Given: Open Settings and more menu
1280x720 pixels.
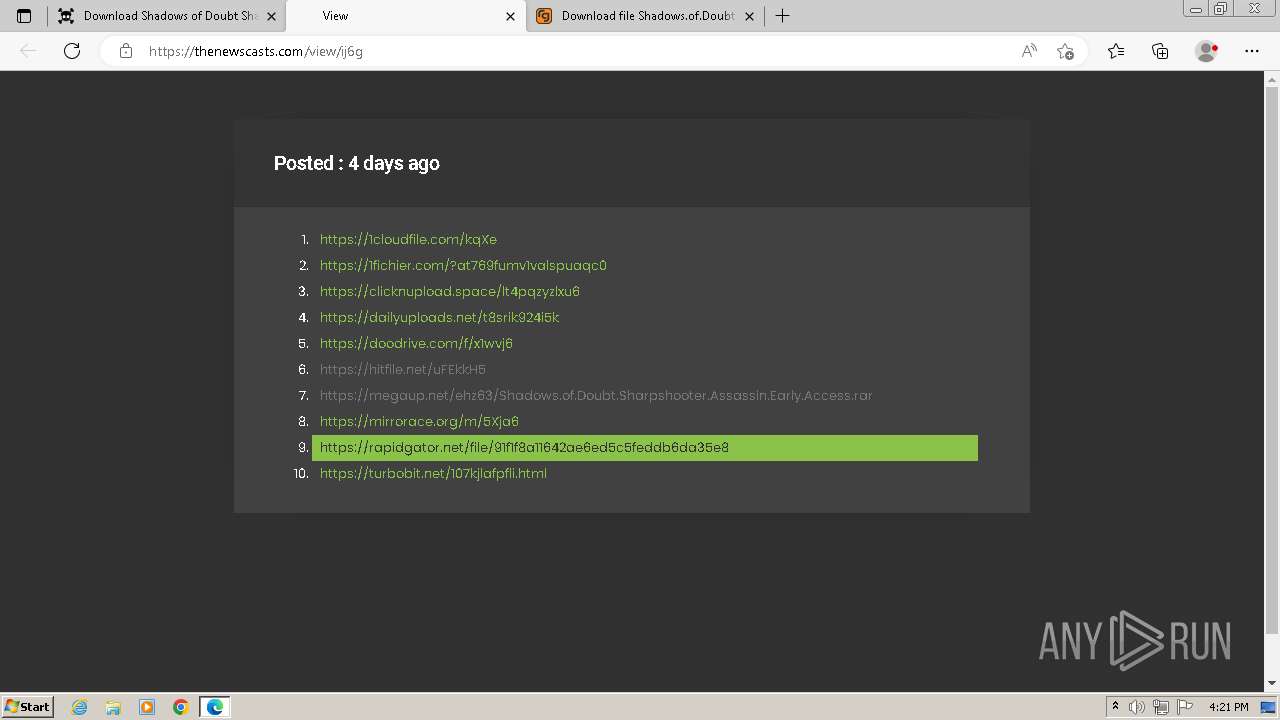Looking at the screenshot, I should pyautogui.click(x=1252, y=51).
